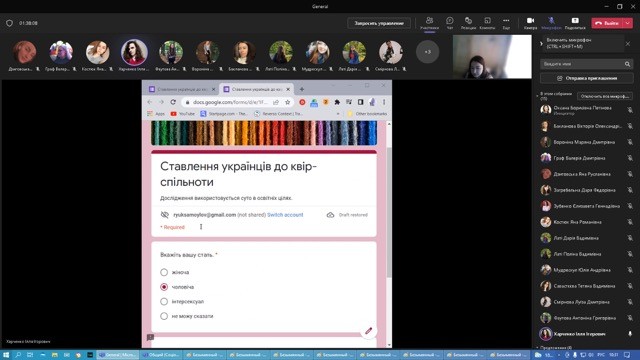The height and width of the screenshot is (360, 640).
Task: Select the "не можу сказати" radio option
Action: 164,316
